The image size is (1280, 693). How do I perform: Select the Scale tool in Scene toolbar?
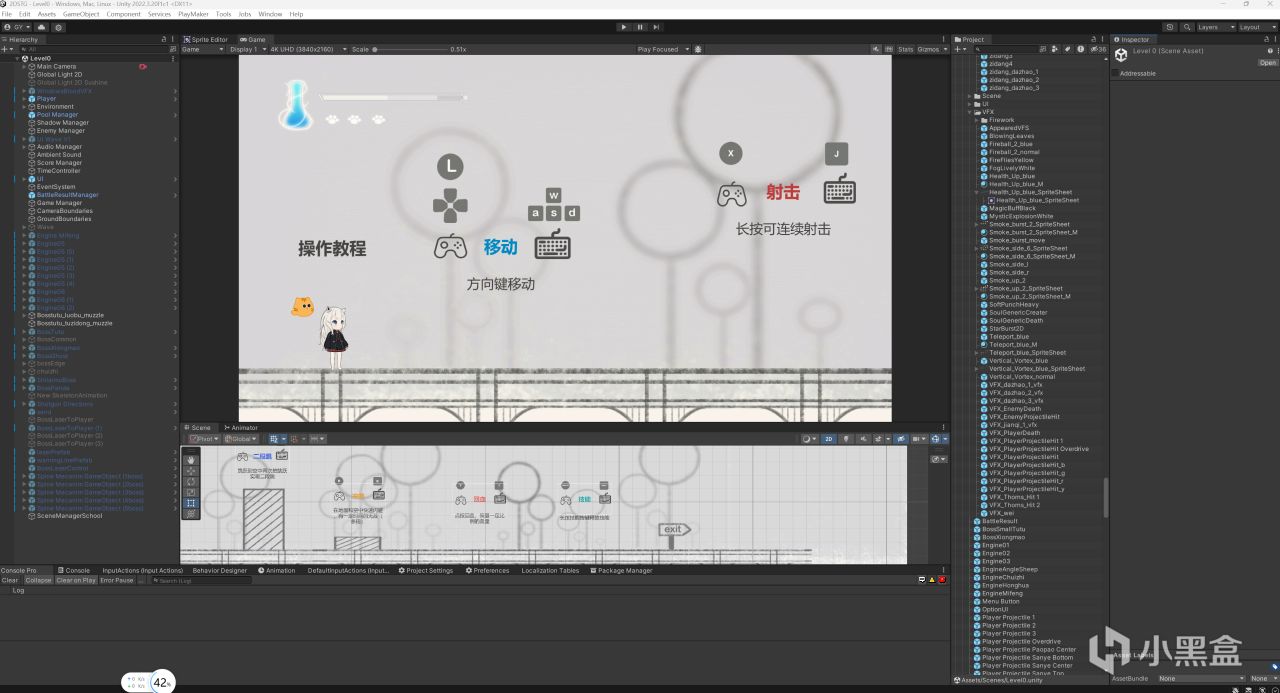tap(191, 493)
